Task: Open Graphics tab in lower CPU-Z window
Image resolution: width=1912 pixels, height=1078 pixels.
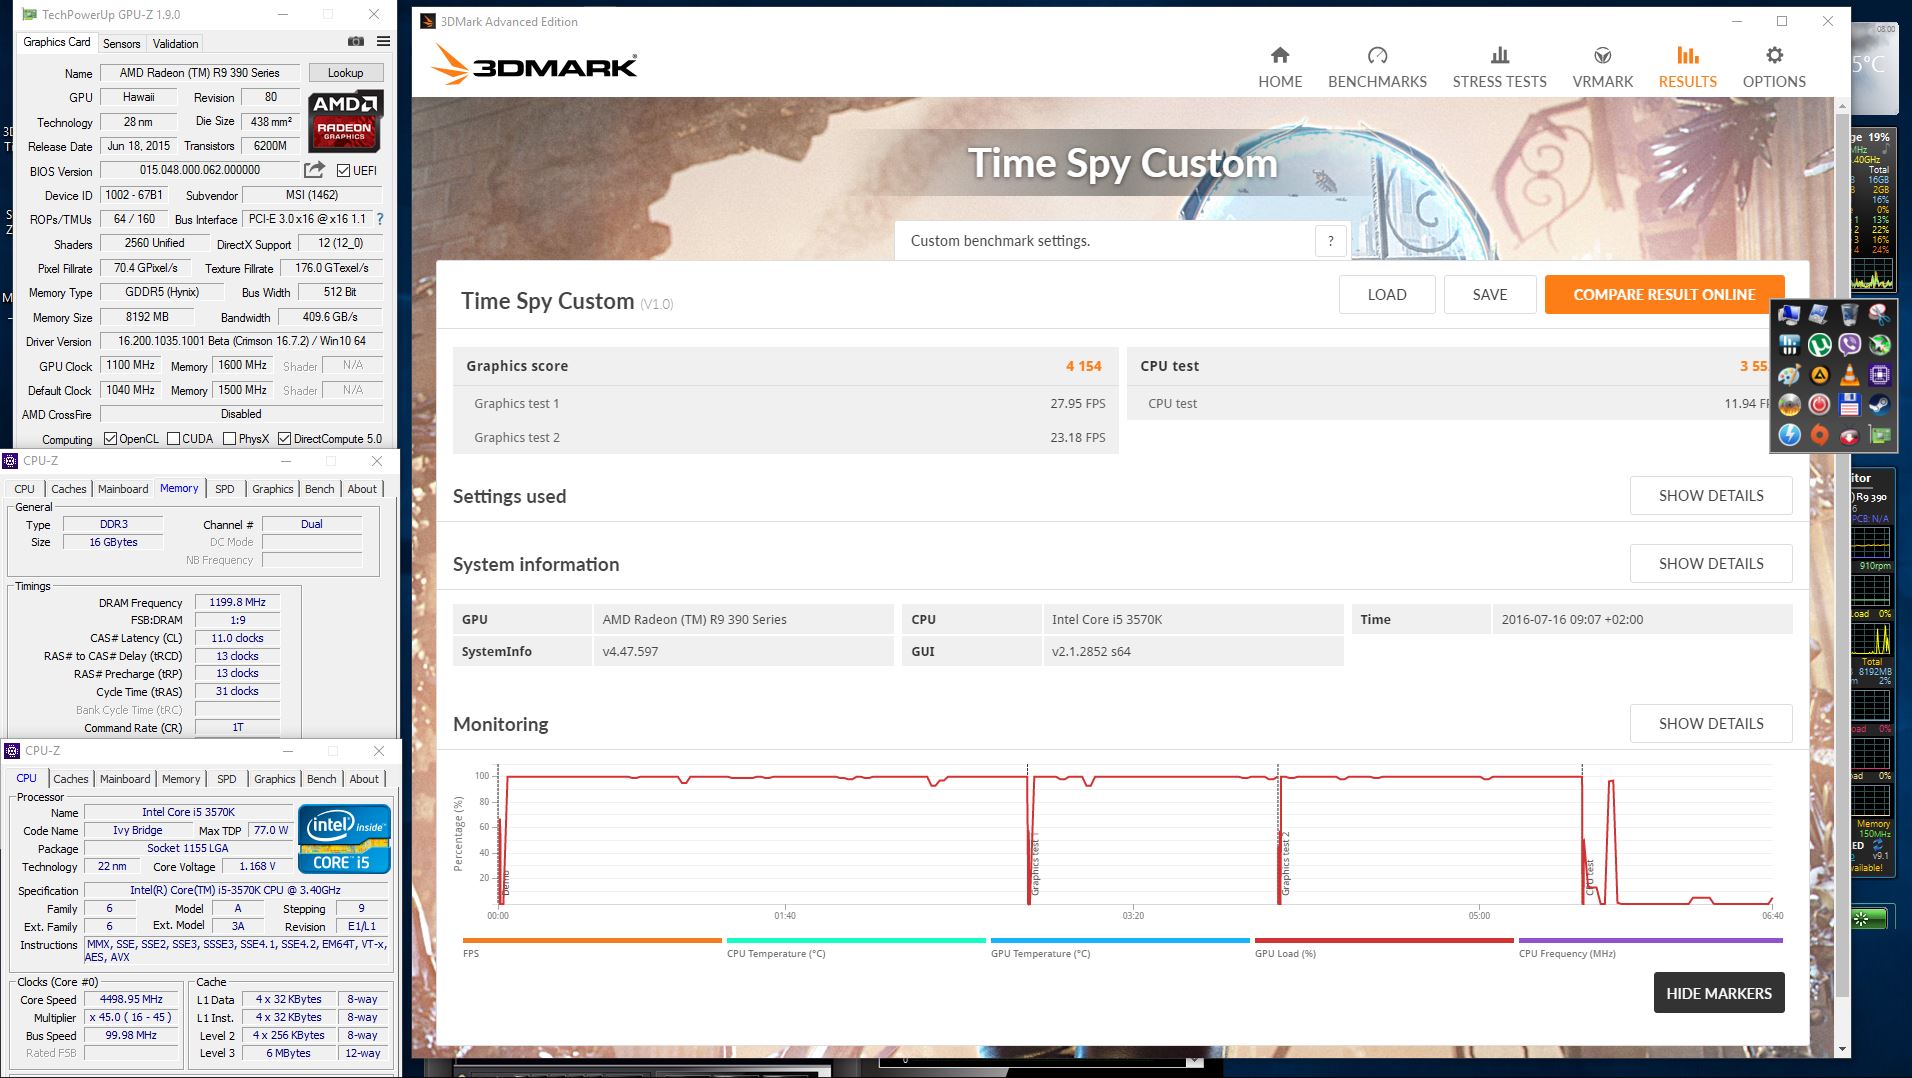Action: click(x=274, y=779)
